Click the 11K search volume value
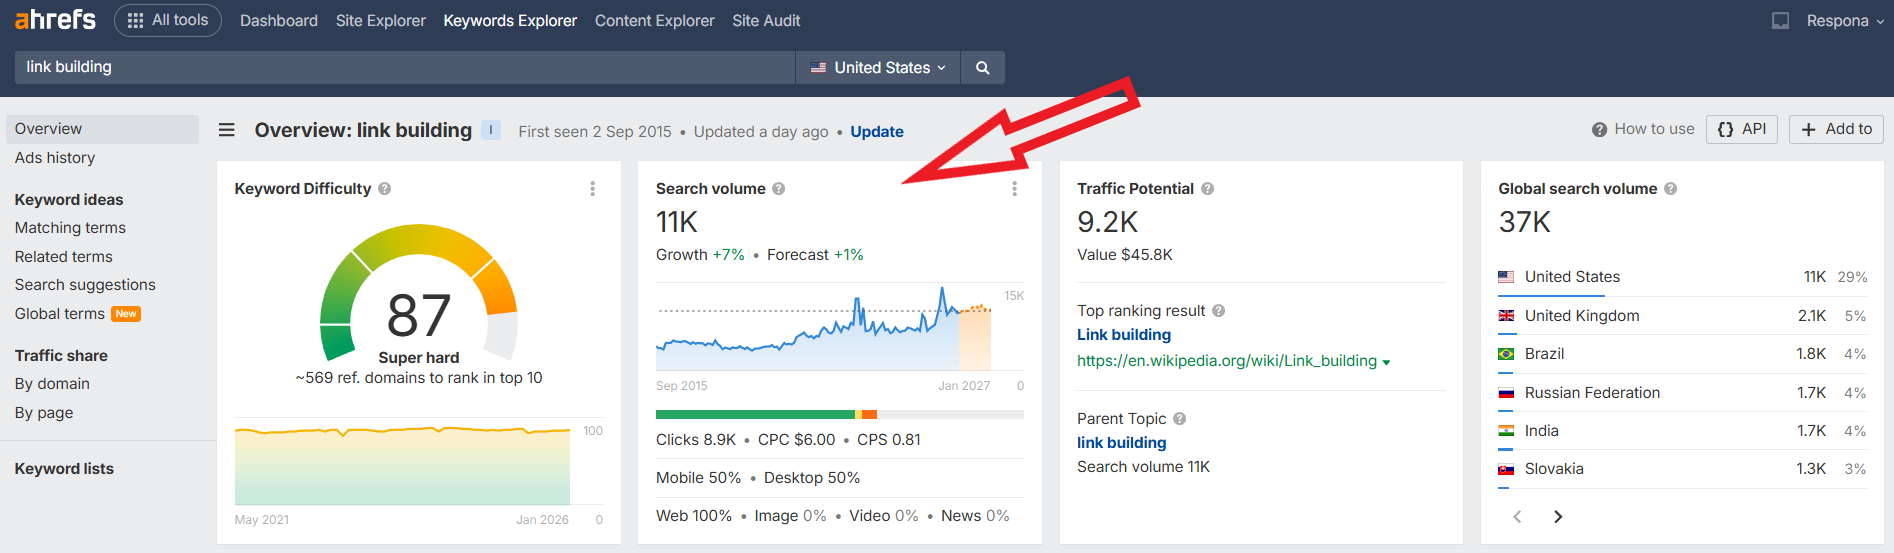This screenshot has width=1894, height=553. (x=677, y=222)
